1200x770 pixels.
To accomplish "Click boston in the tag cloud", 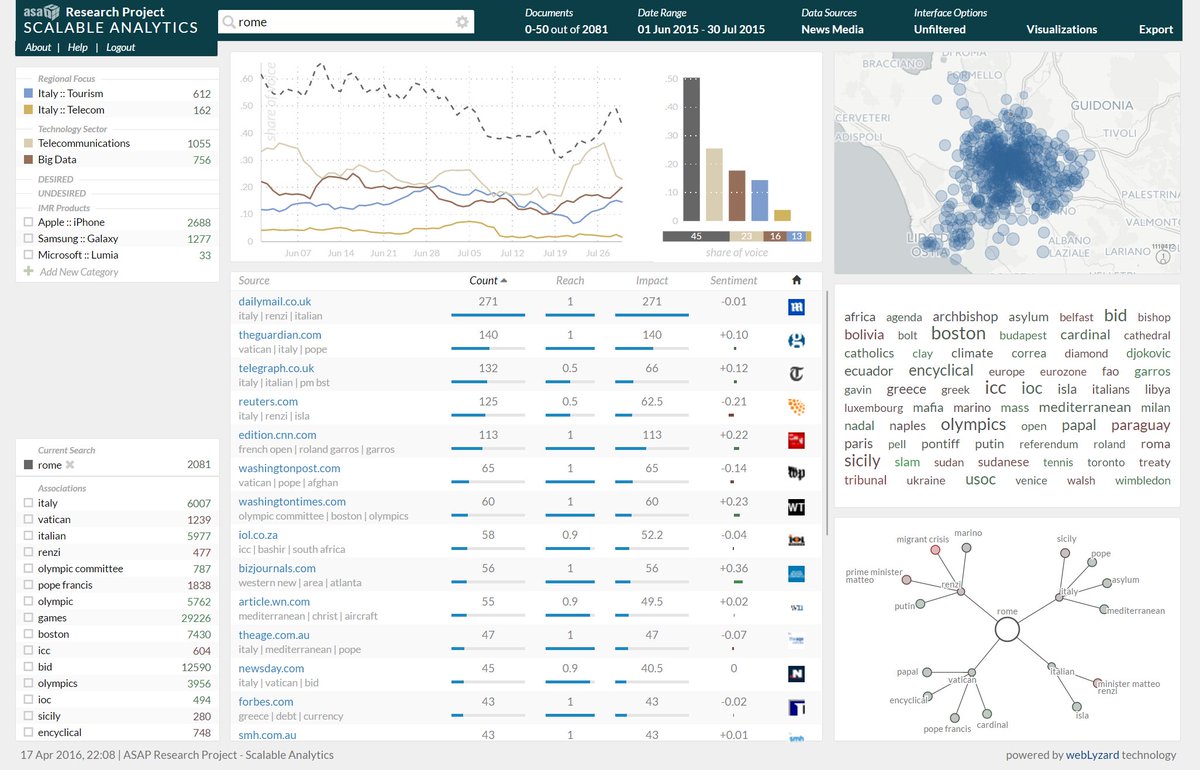I will (x=958, y=333).
